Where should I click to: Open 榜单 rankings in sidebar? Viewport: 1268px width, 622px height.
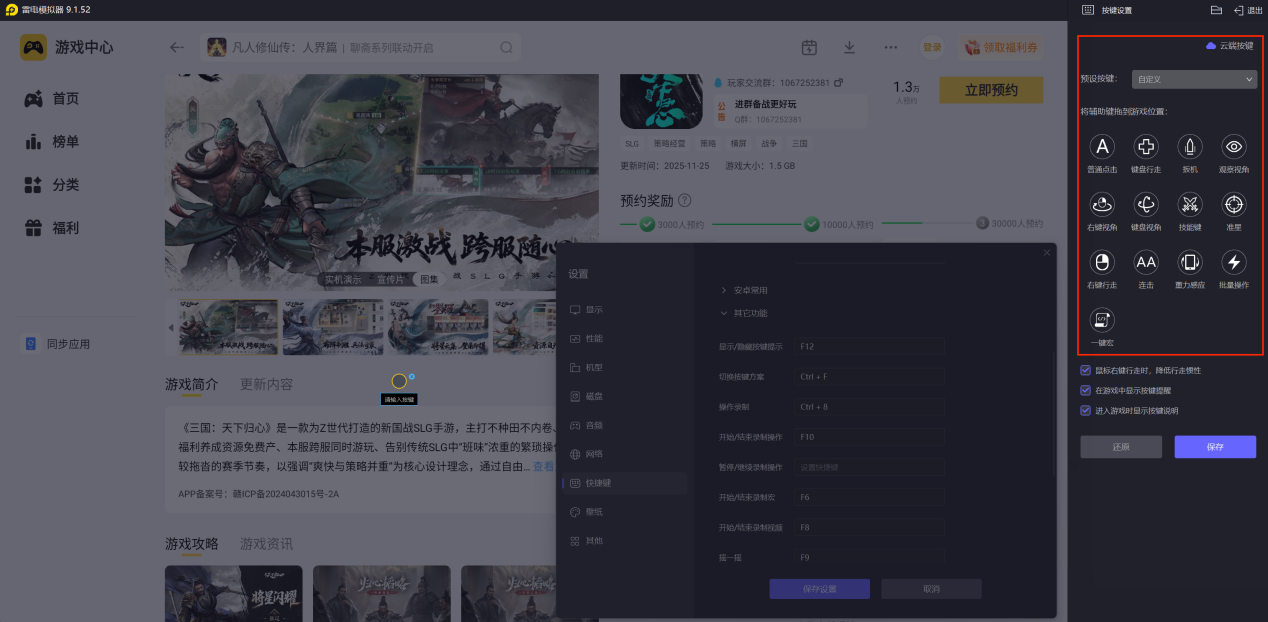click(52, 142)
